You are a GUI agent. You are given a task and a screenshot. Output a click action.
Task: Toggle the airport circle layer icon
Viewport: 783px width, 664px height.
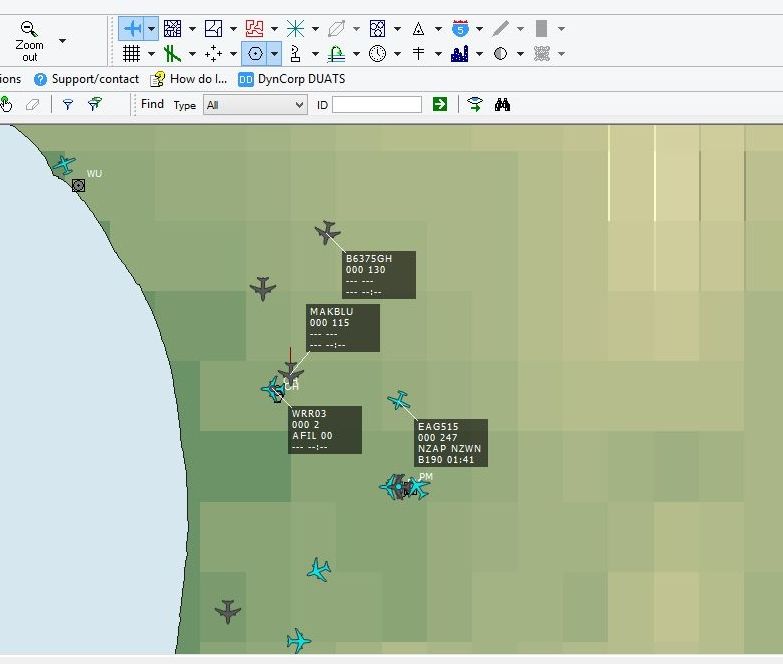255,54
